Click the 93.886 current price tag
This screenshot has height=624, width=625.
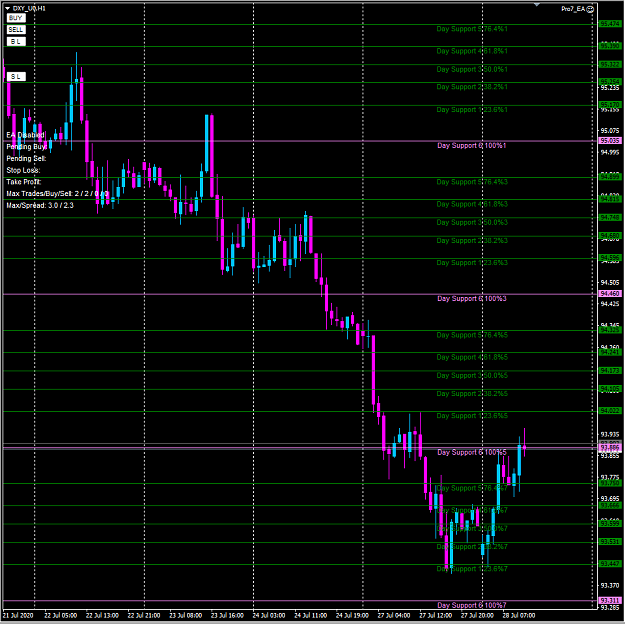(610, 448)
